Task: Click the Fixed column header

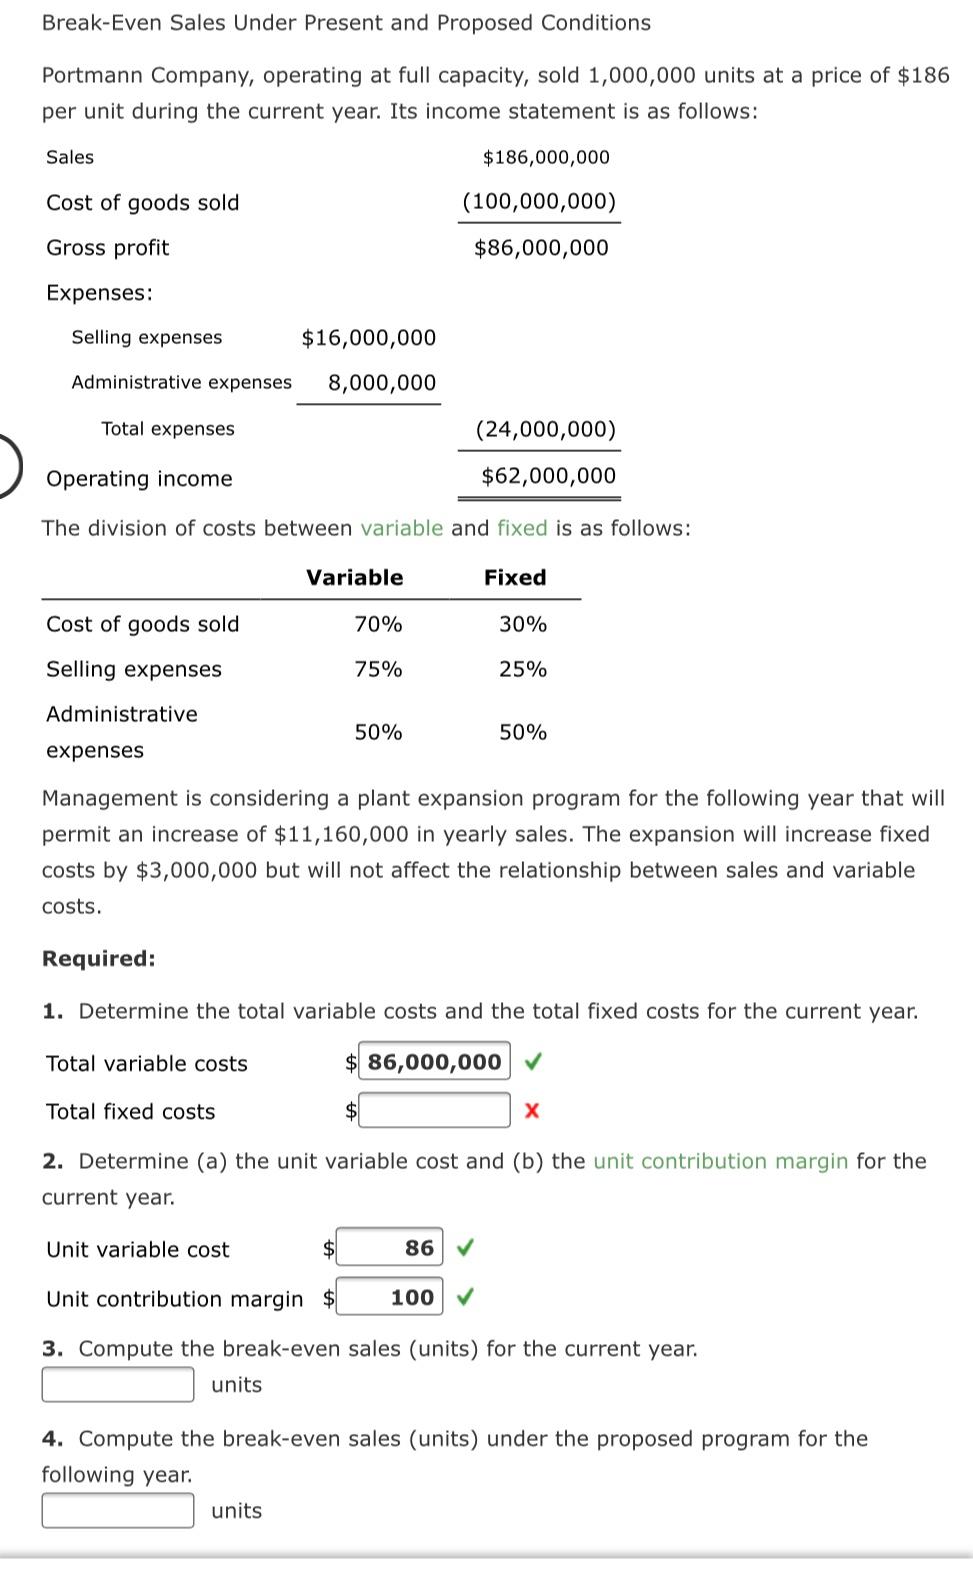Action: [516, 577]
